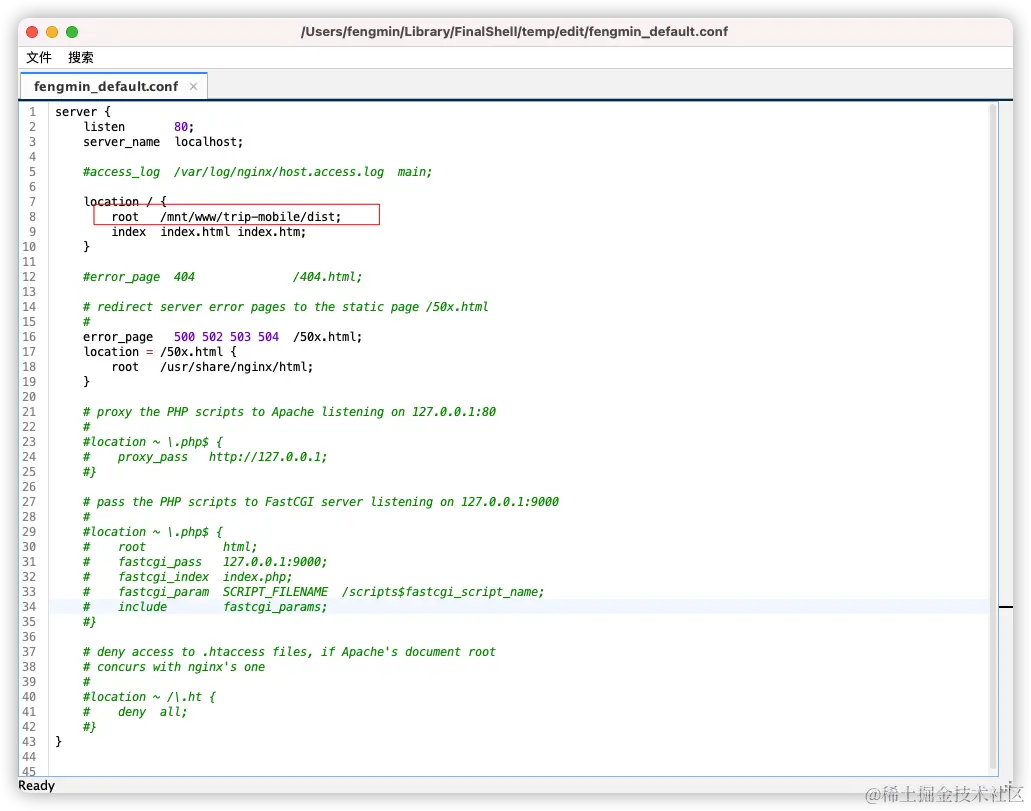
Task: Place cursor on 'listen 80;' line
Action: [139, 127]
